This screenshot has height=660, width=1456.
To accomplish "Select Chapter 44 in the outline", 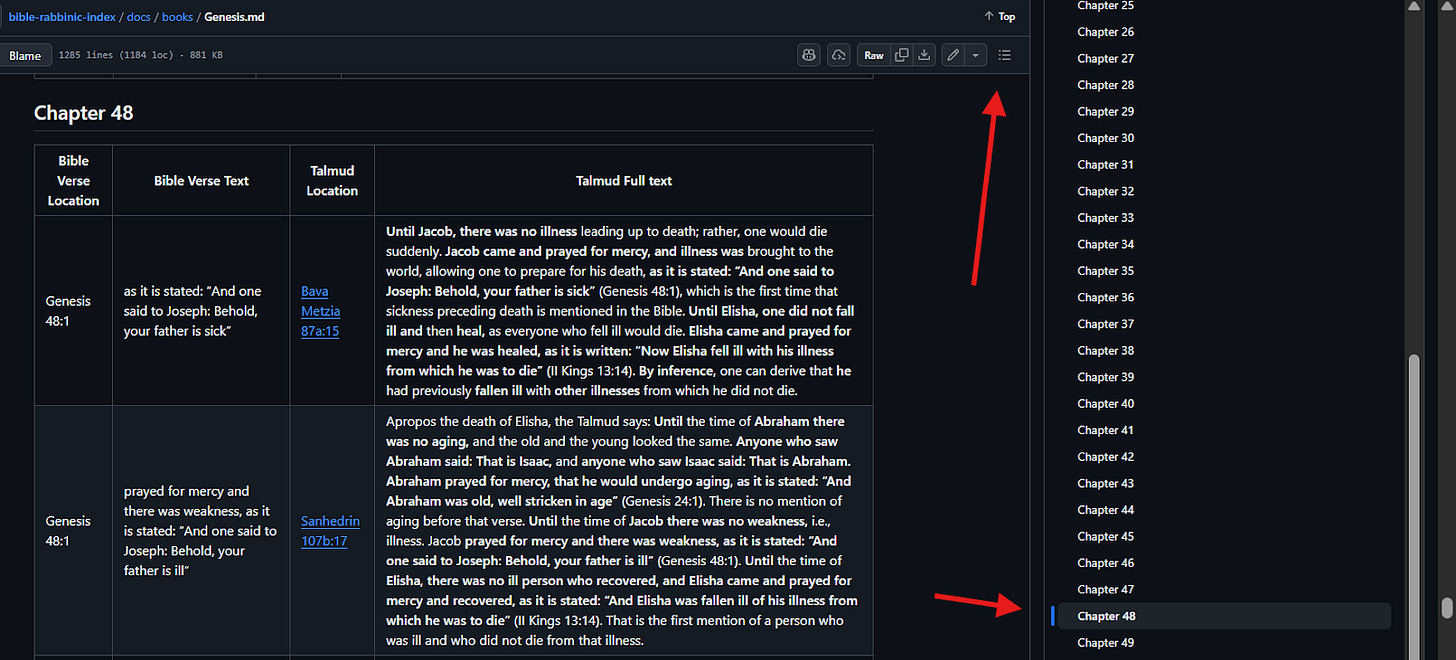I will (1105, 510).
